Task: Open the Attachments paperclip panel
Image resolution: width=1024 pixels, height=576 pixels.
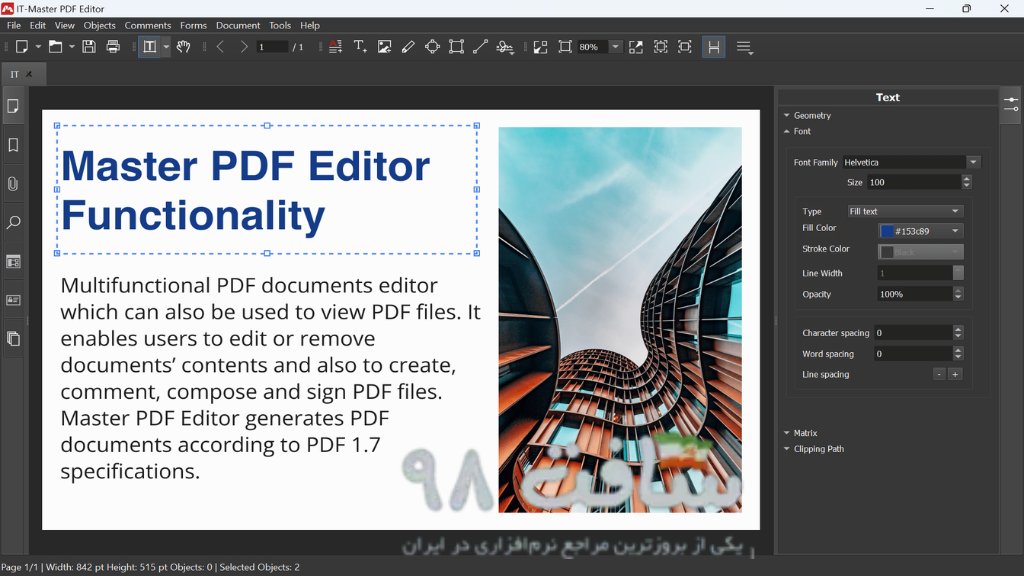Action: [13, 184]
